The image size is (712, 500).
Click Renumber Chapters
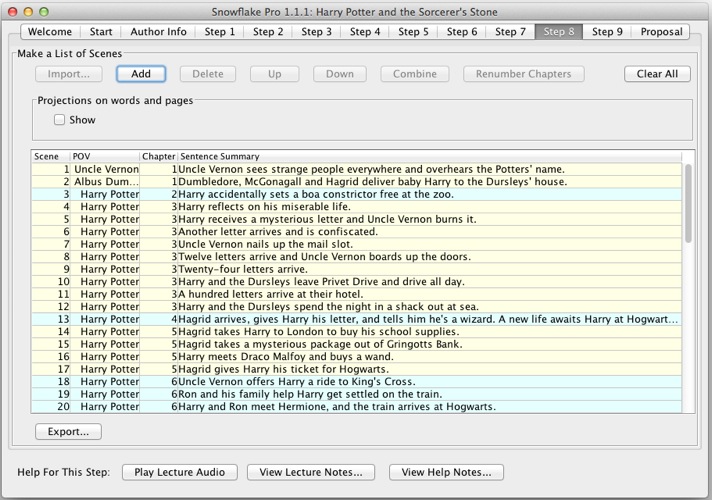tap(524, 74)
